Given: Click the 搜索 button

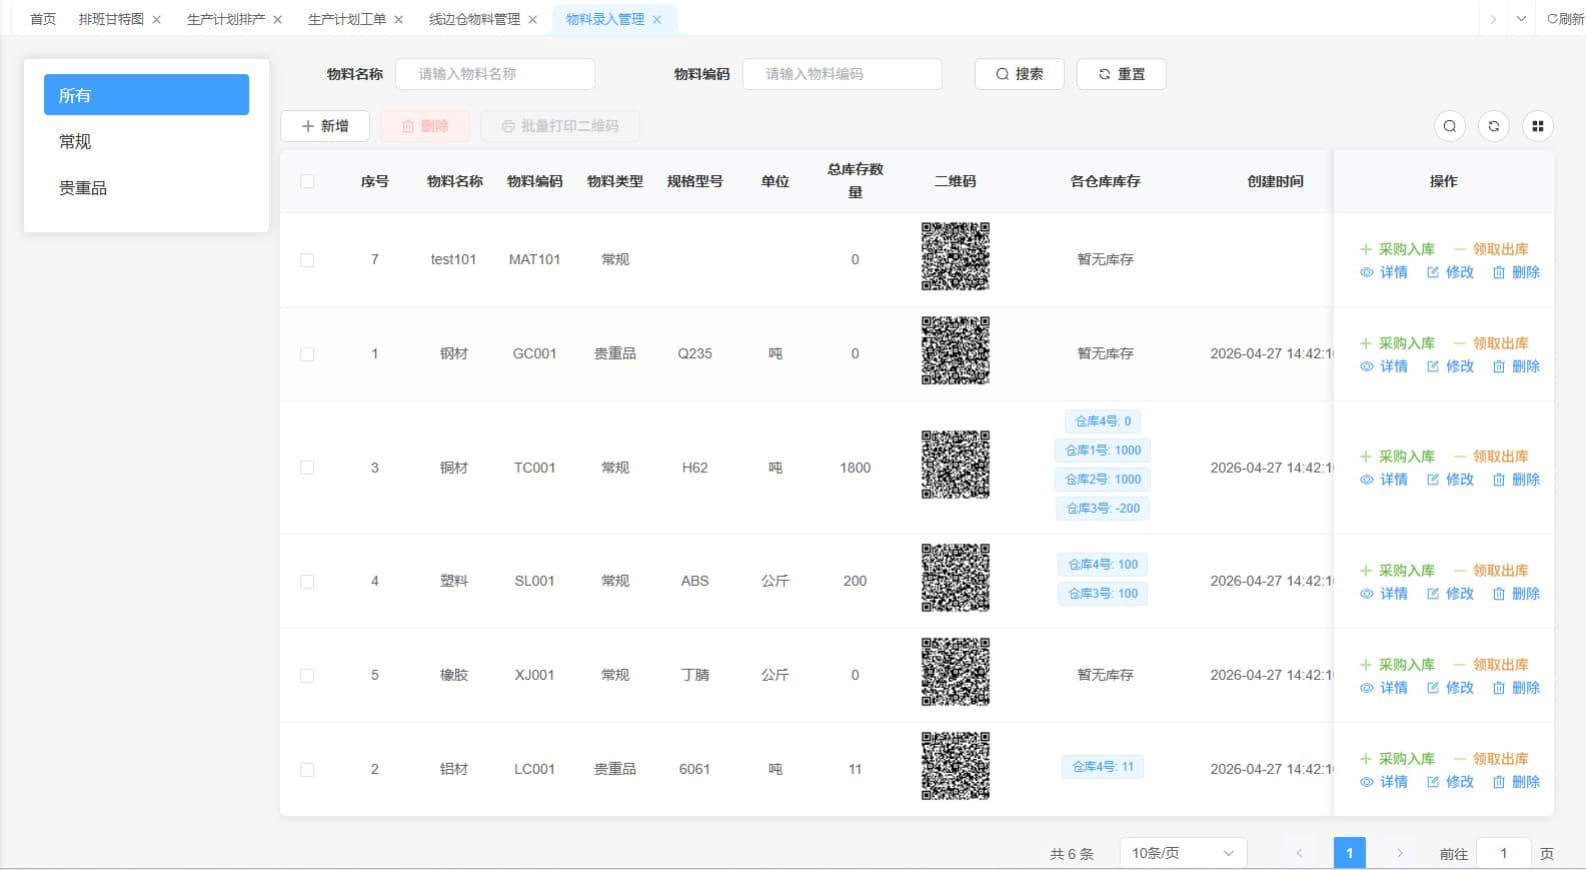Looking at the screenshot, I should pyautogui.click(x=1019, y=74).
